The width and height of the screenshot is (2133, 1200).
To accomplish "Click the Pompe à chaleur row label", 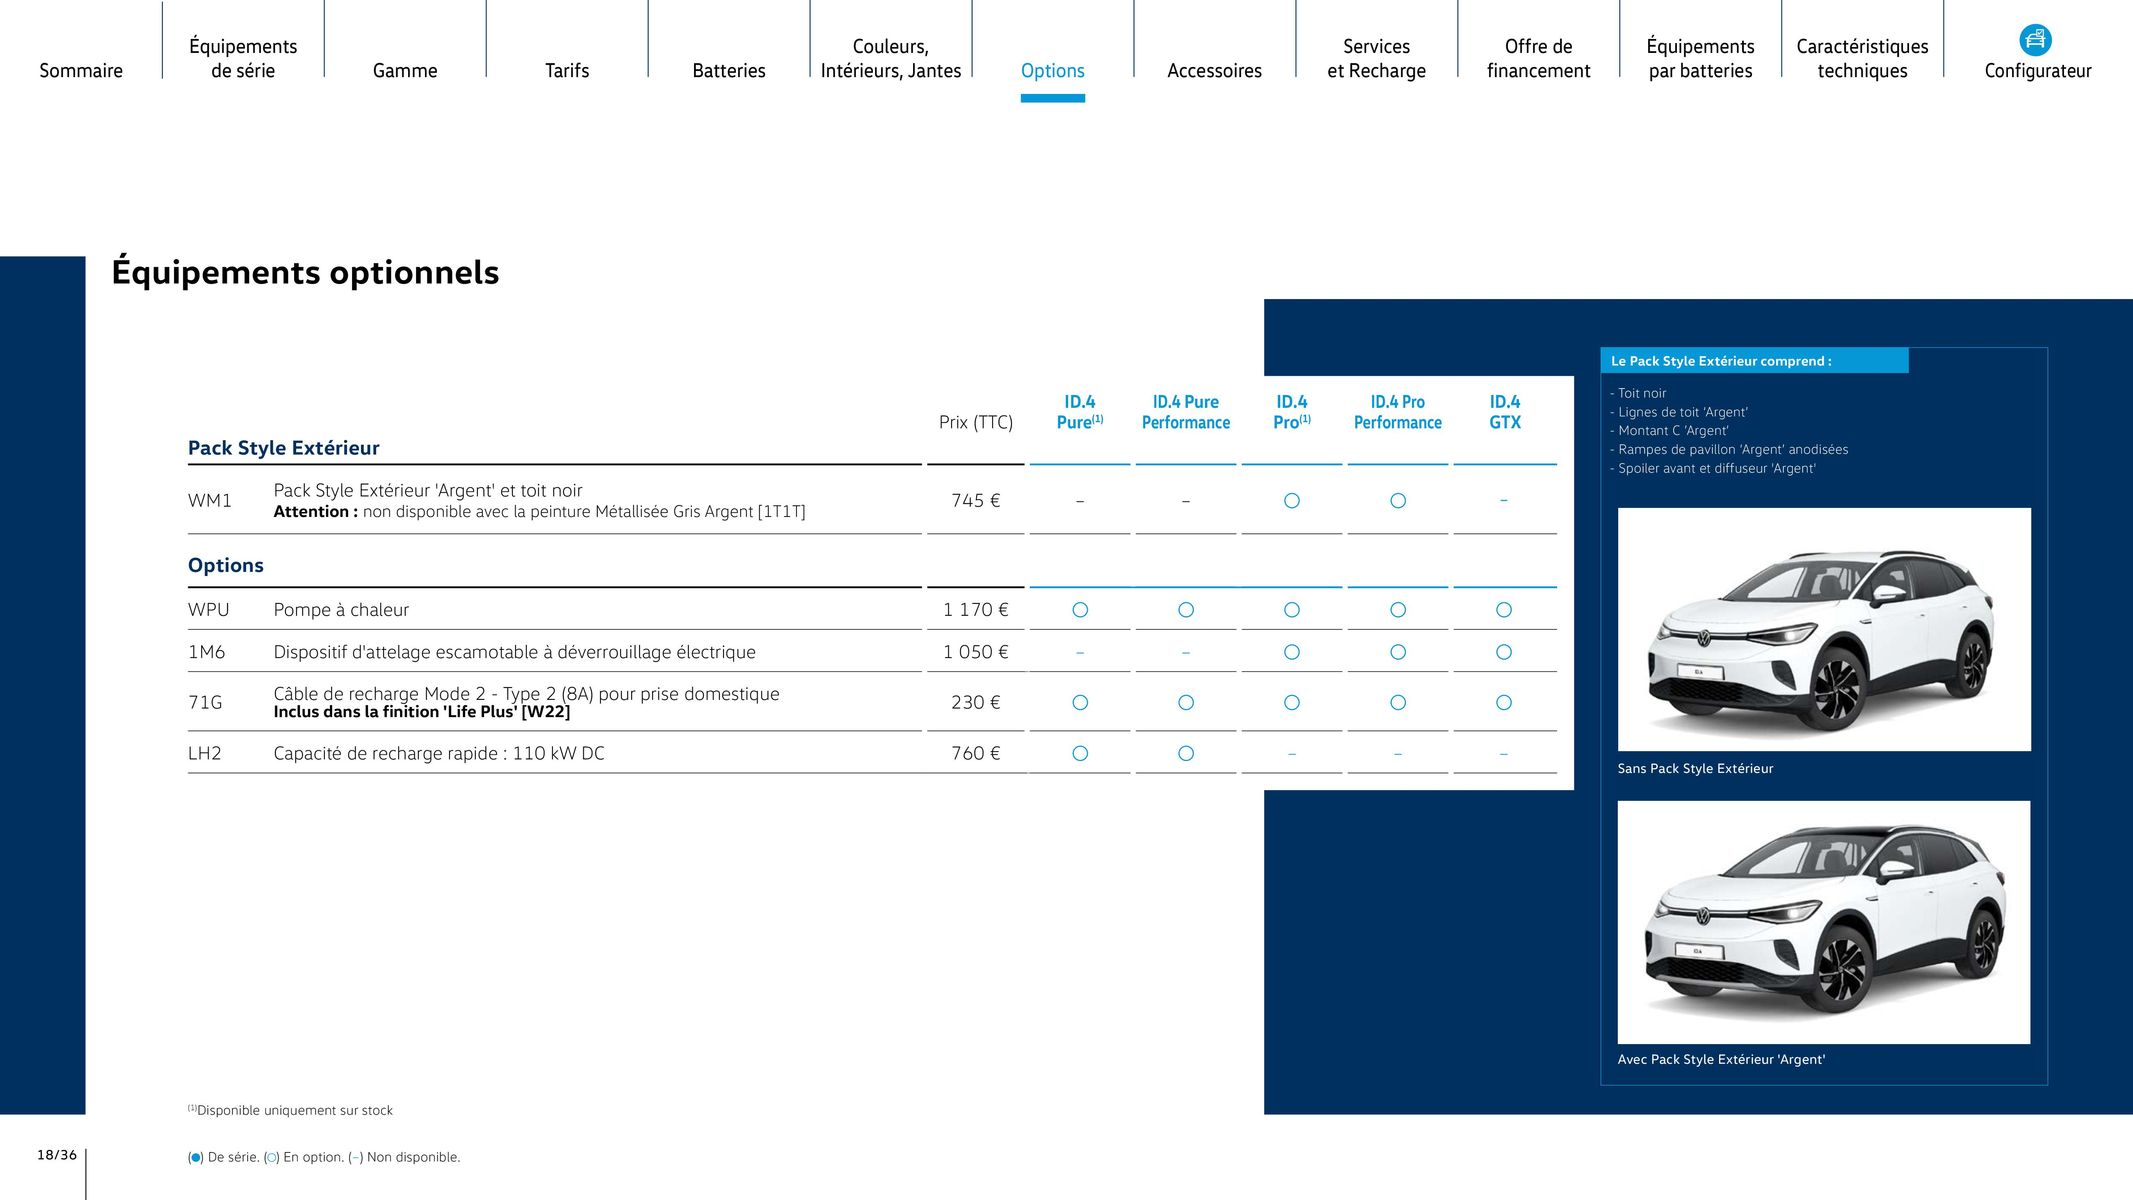I will (341, 610).
